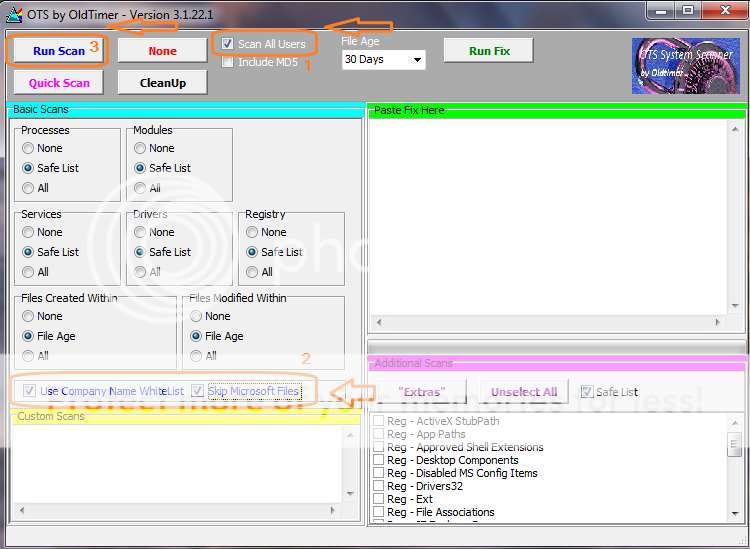Click Additional Scans list scroll up arrow
This screenshot has width=750, height=549.
pos(735,423)
